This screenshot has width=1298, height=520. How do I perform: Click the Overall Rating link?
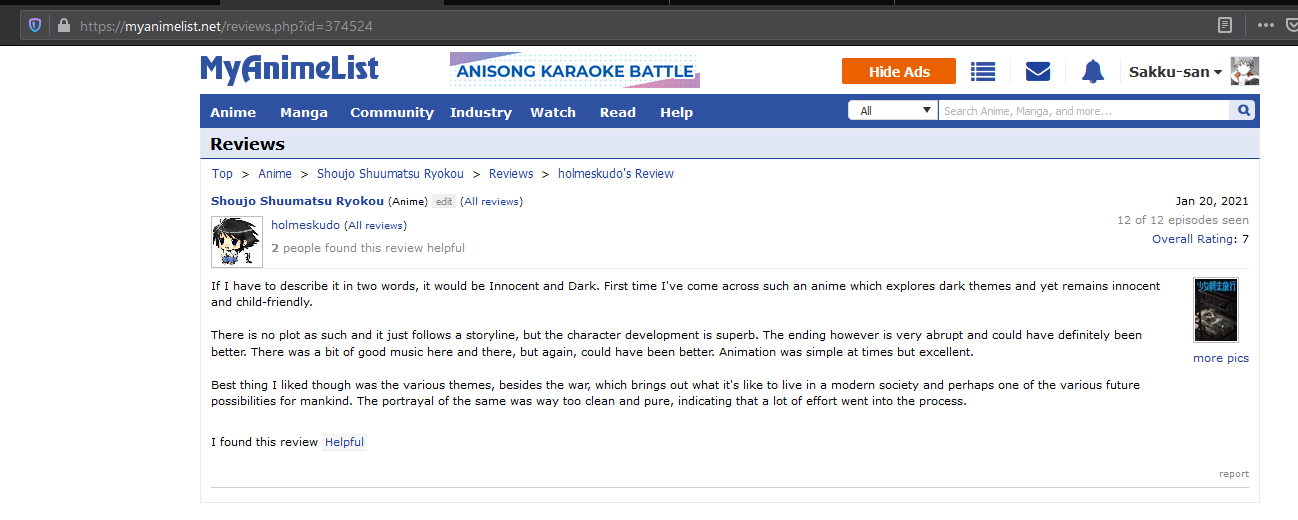[x=1195, y=239]
